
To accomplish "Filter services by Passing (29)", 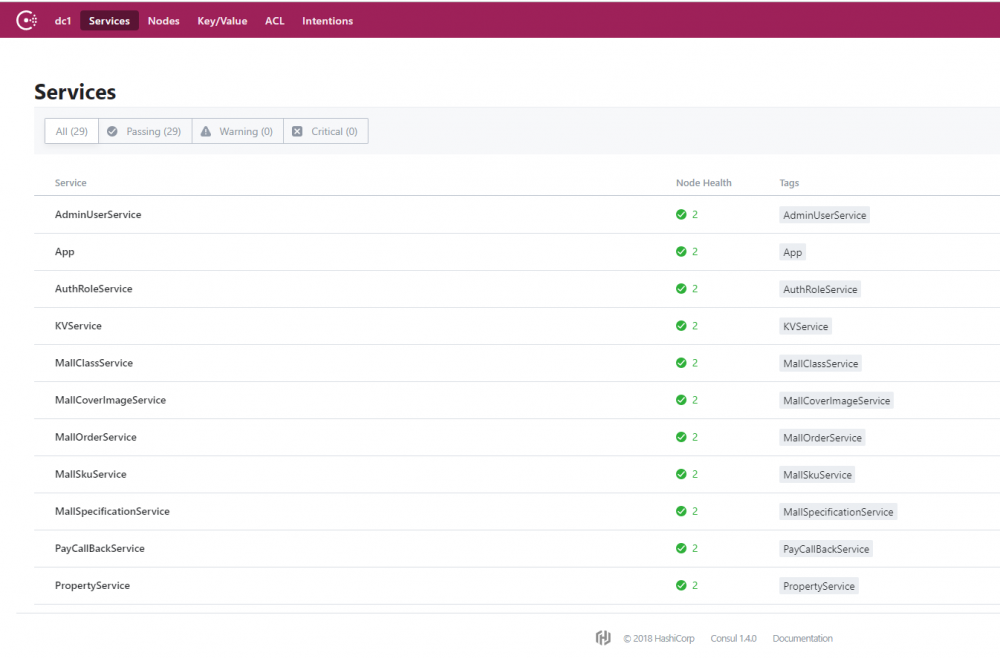I will pyautogui.click(x=145, y=131).
